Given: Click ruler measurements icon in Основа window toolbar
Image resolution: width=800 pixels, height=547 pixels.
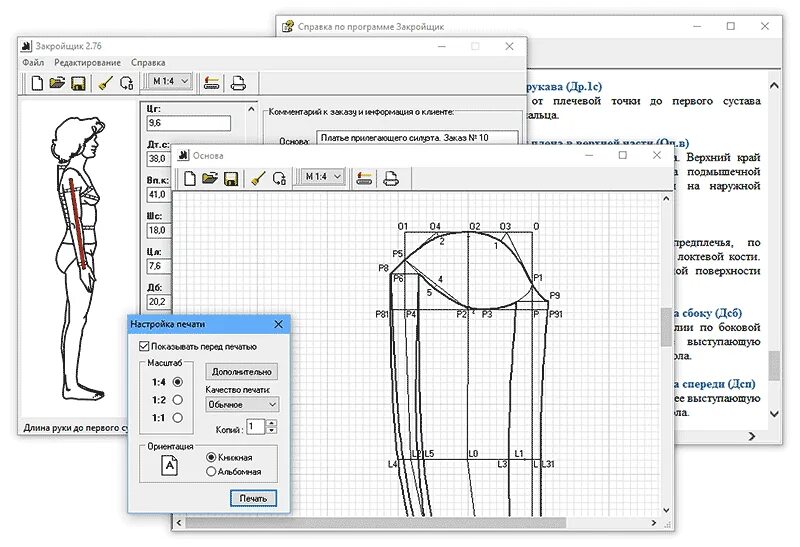Looking at the screenshot, I should pos(364,179).
